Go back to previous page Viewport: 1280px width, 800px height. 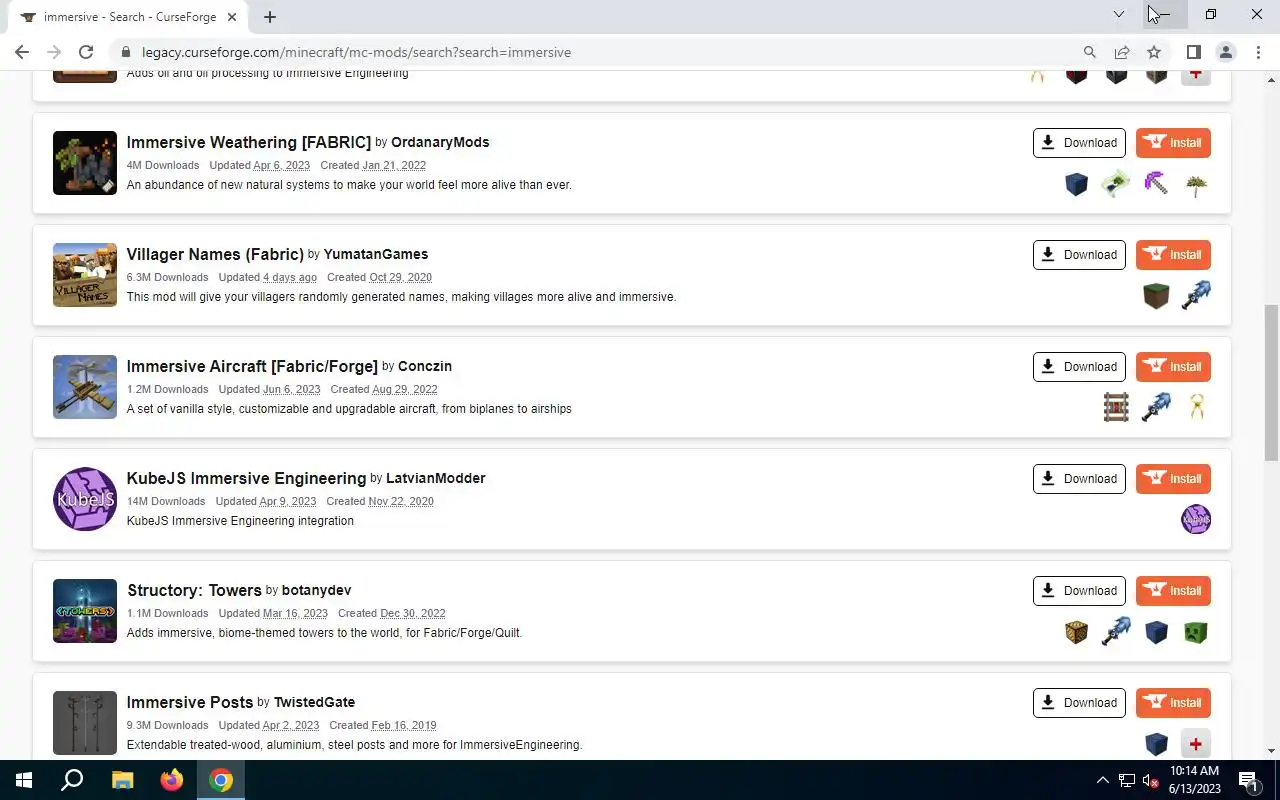click(22, 52)
